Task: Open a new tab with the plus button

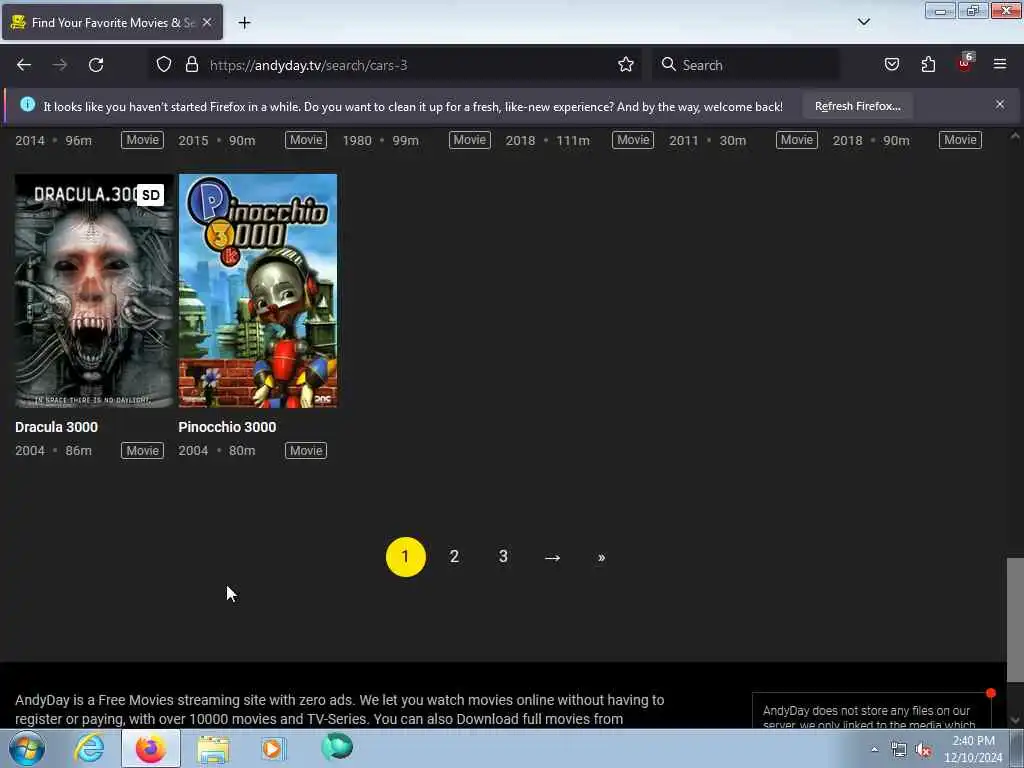Action: pos(244,23)
